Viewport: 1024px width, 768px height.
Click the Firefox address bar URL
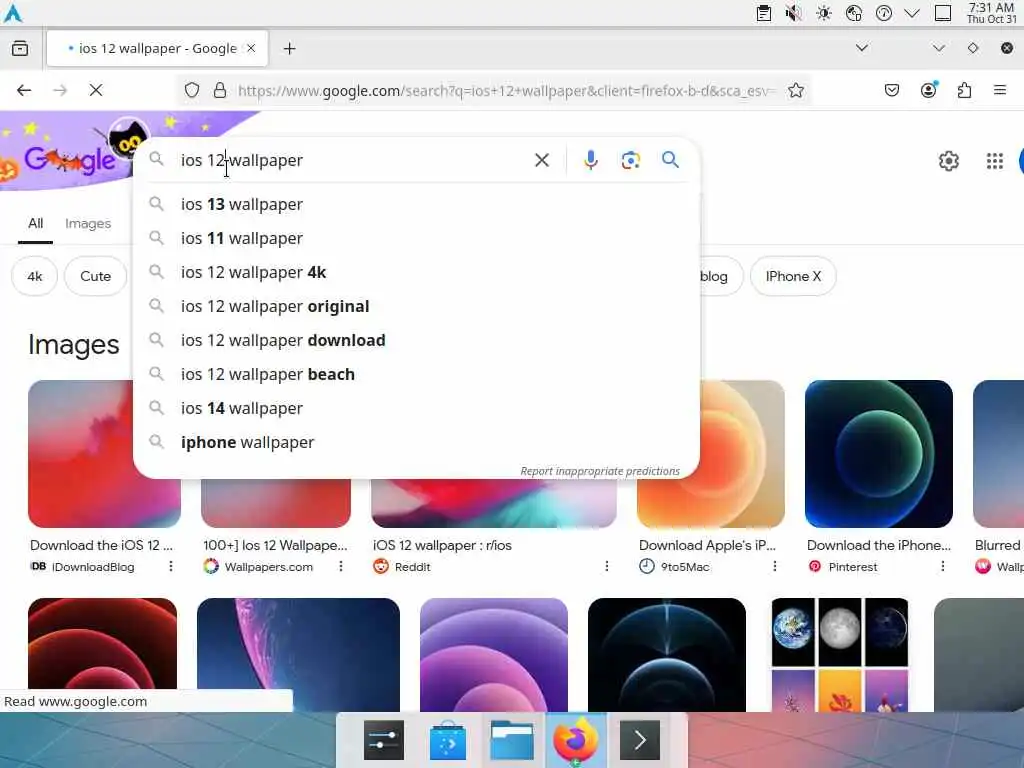click(506, 90)
